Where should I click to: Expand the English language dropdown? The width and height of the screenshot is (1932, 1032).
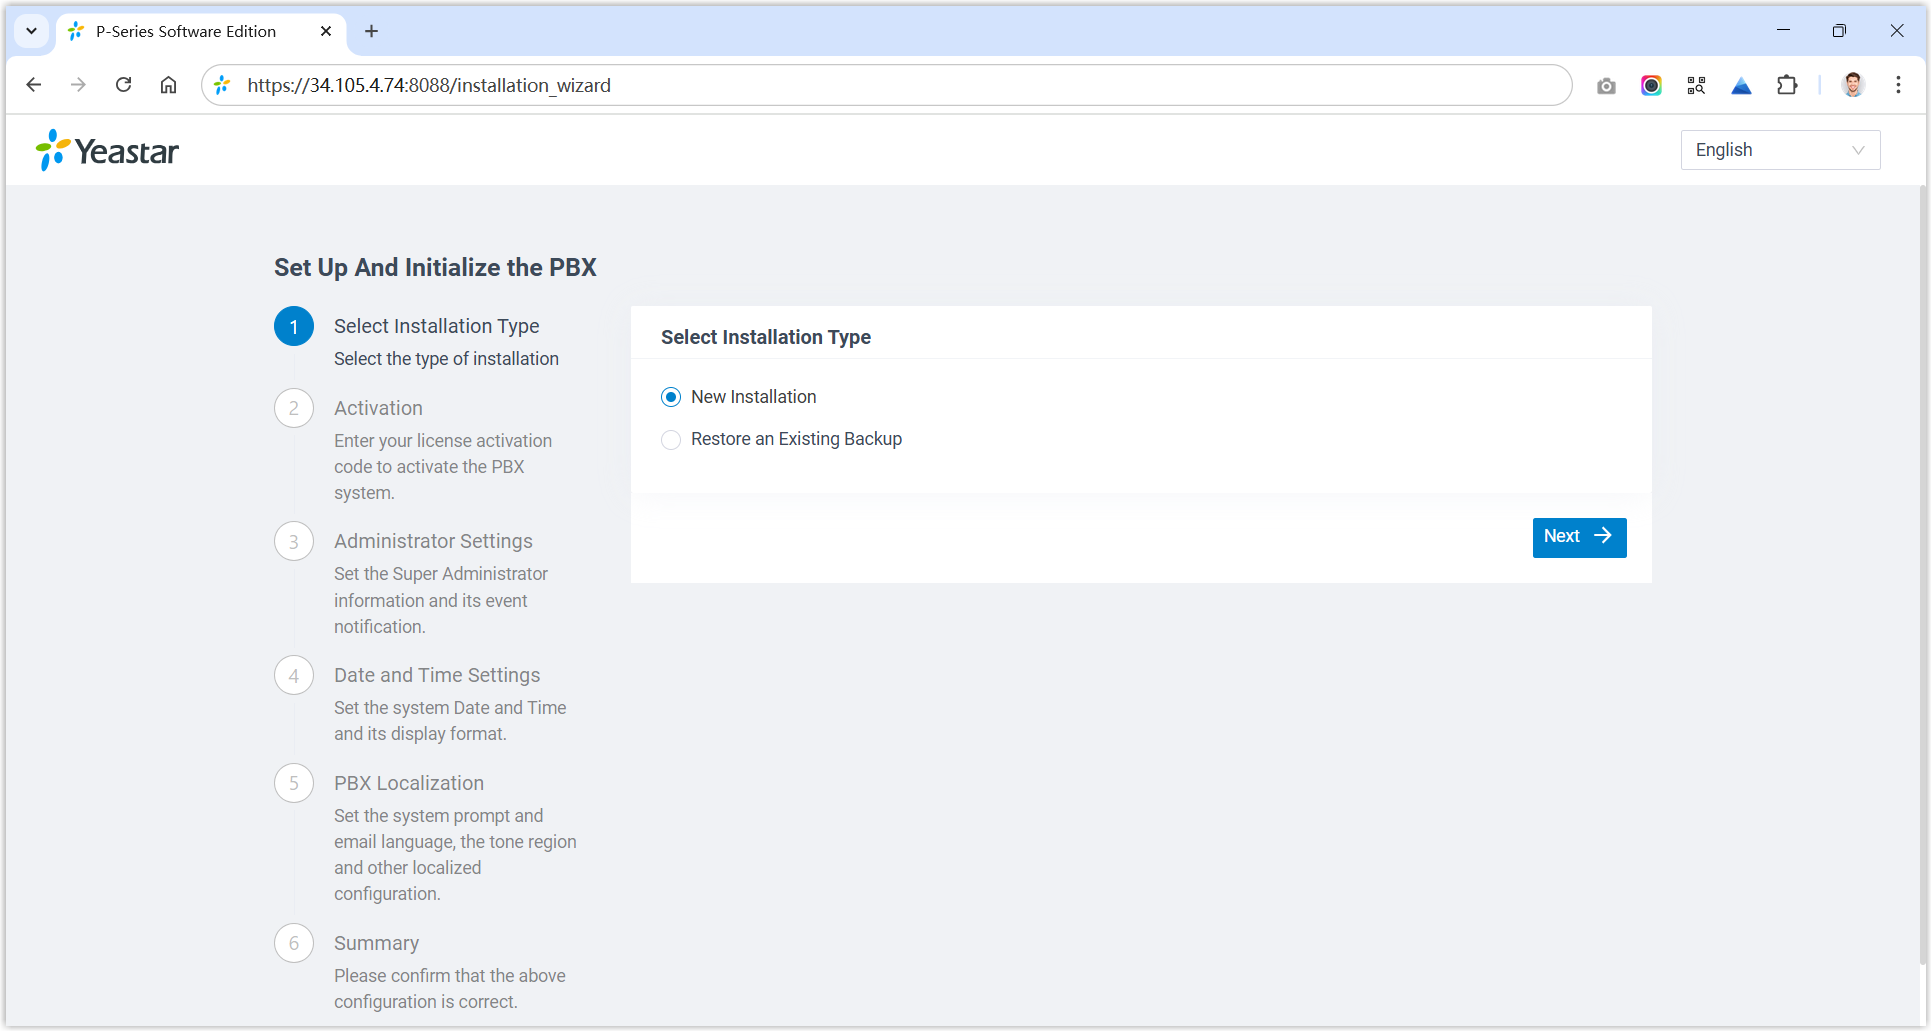(1780, 150)
